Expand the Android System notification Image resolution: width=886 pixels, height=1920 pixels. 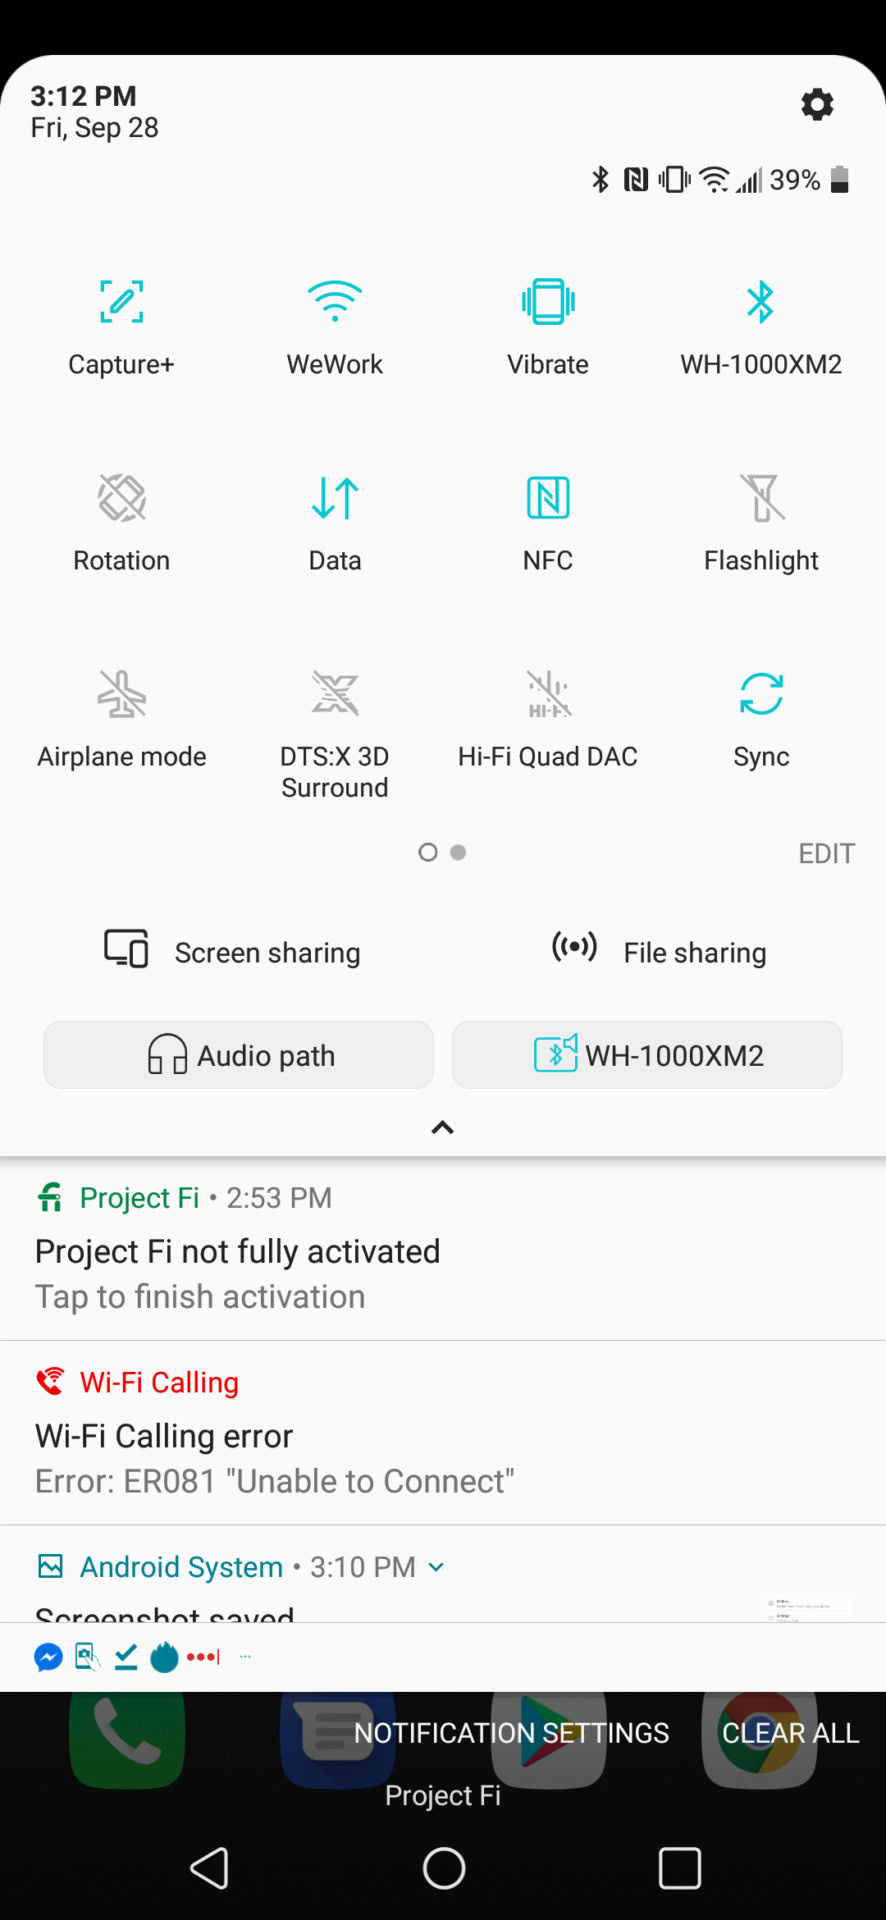tap(436, 1567)
